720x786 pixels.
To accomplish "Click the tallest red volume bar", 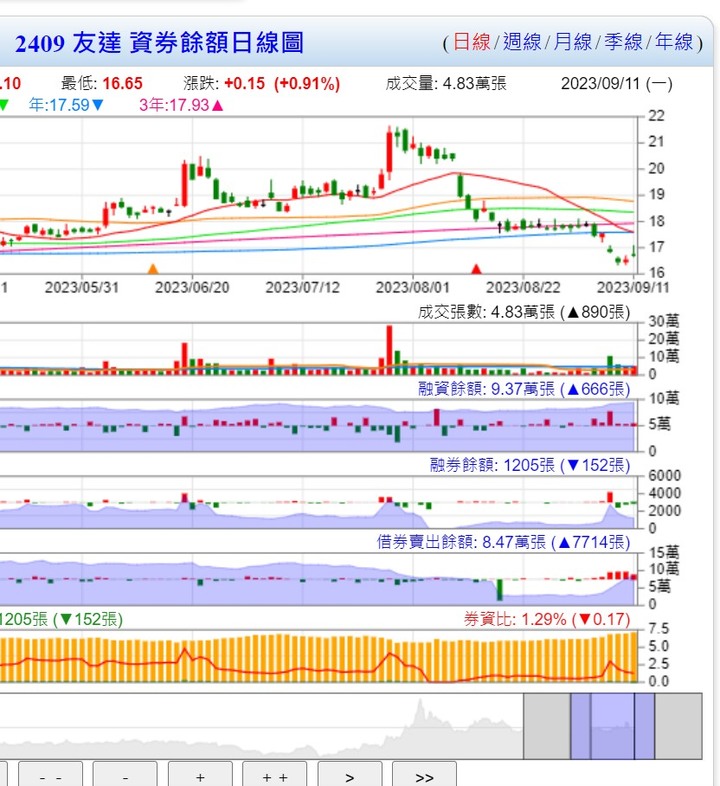I will (x=389, y=350).
